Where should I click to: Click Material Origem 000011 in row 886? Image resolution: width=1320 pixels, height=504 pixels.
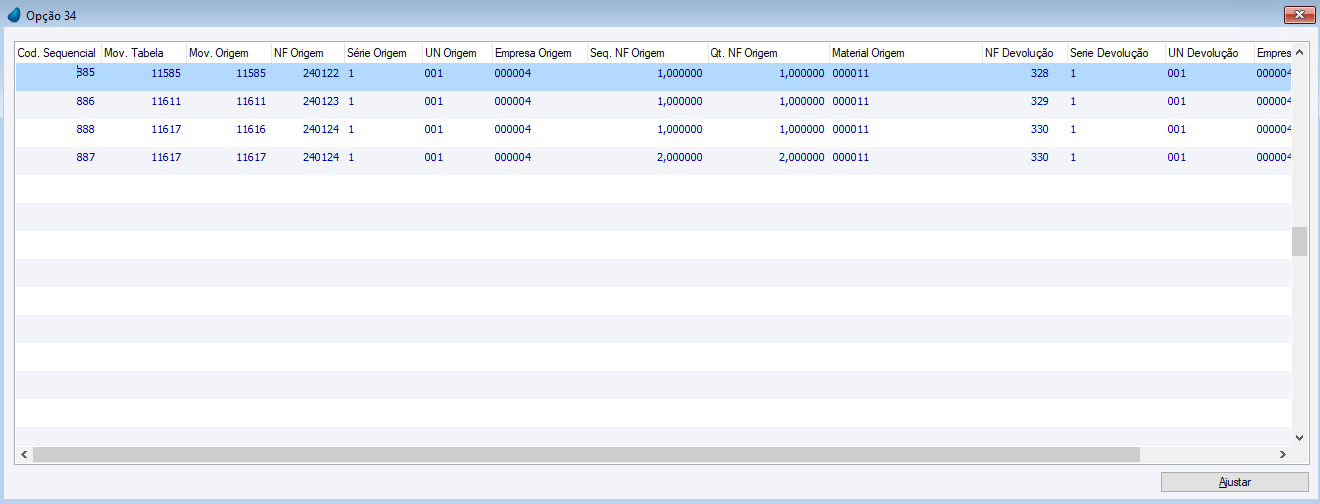[x=850, y=101]
